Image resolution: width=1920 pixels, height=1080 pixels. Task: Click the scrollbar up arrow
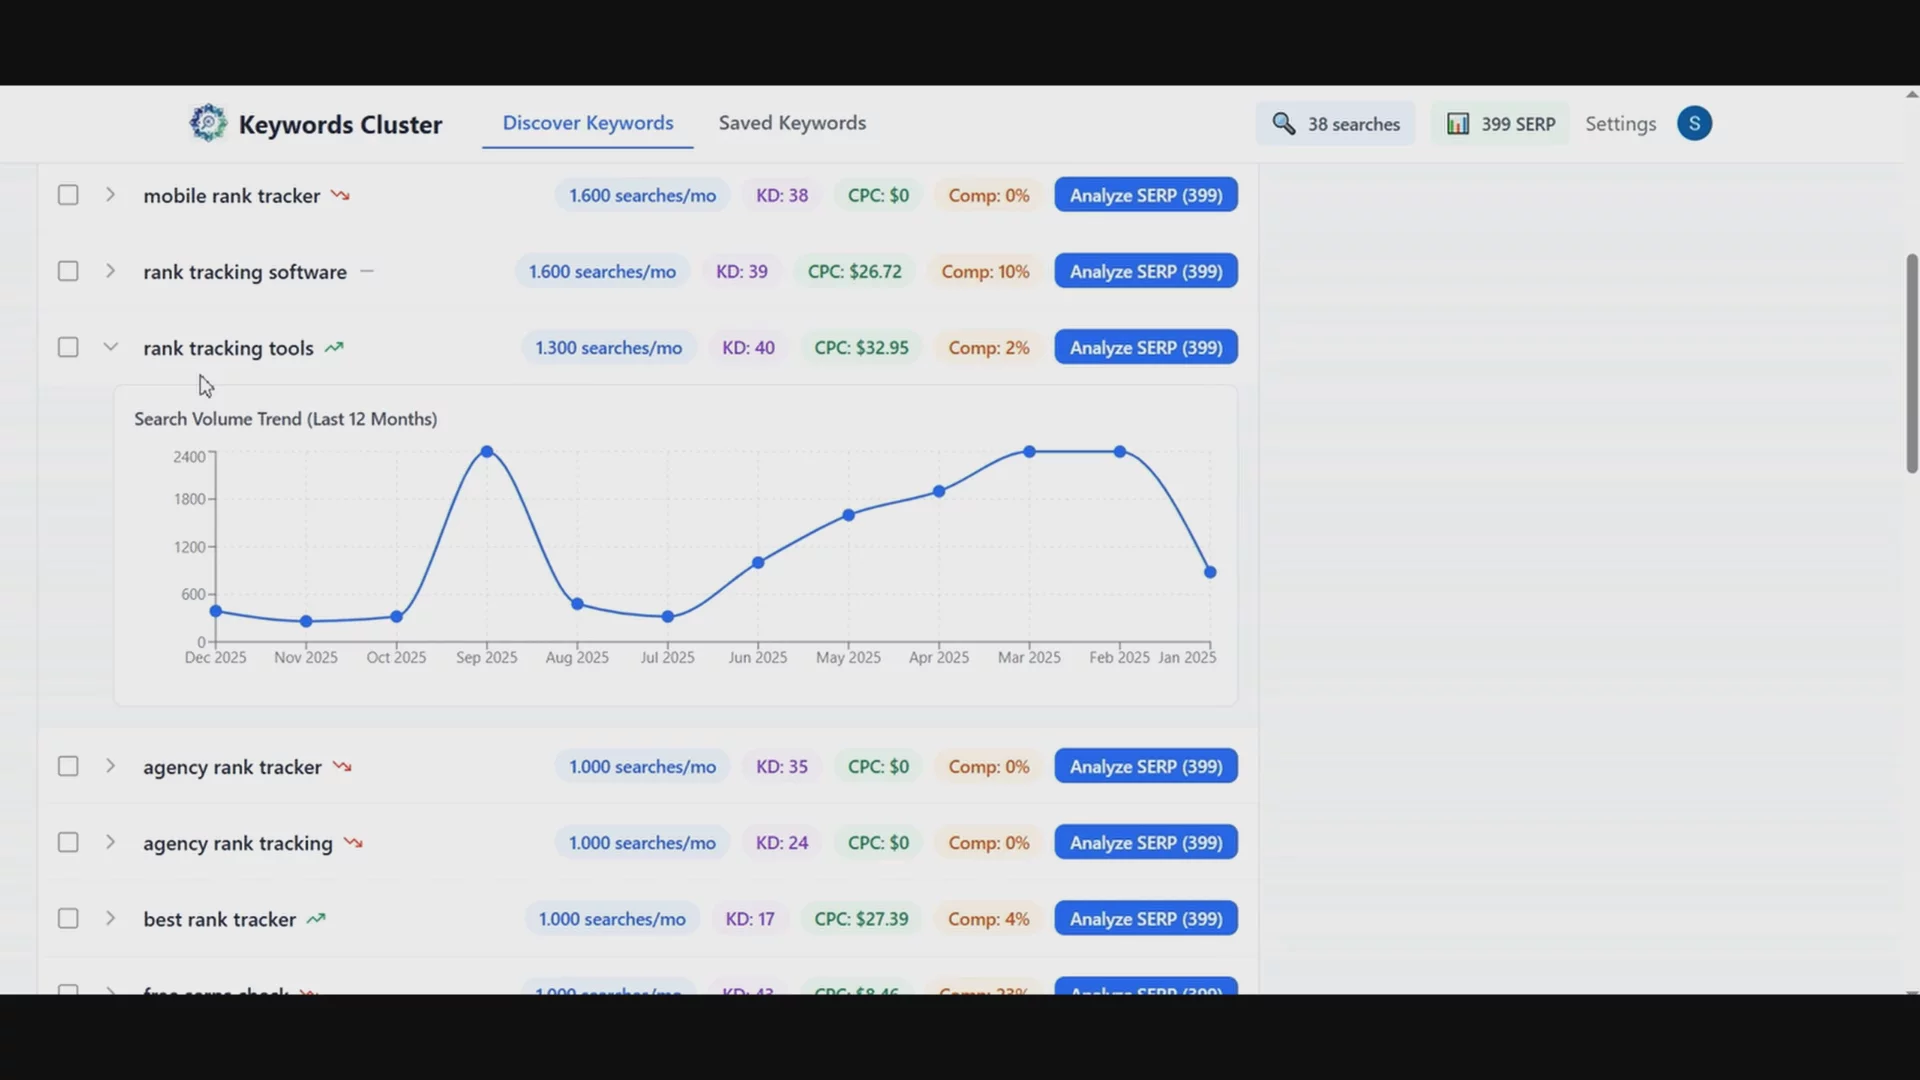(x=1912, y=95)
